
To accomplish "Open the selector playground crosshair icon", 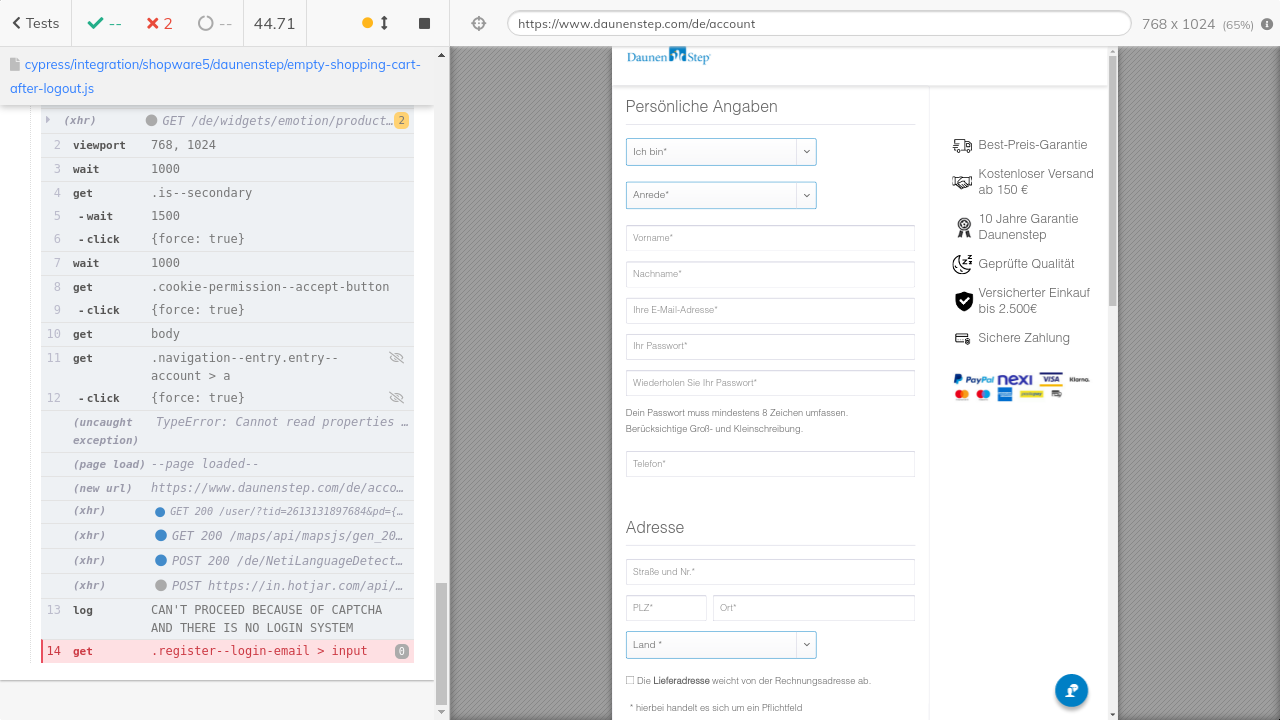I will 478,23.
